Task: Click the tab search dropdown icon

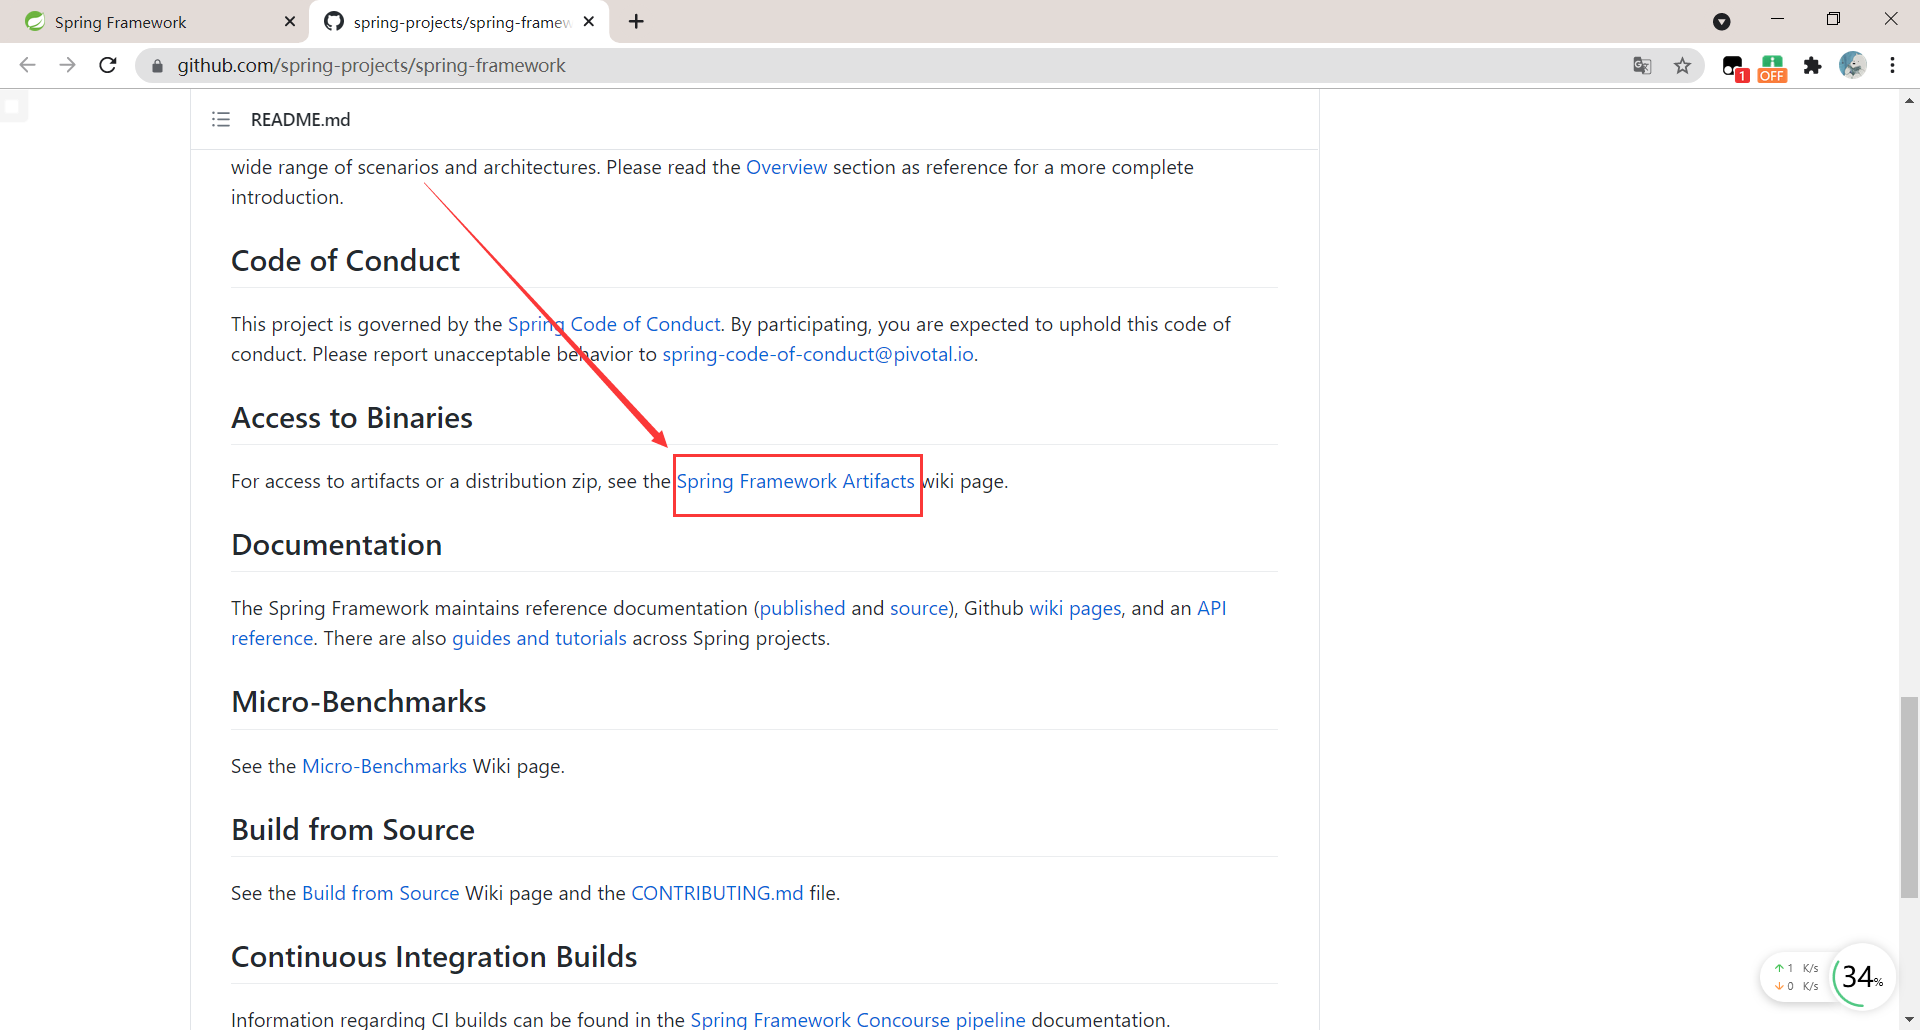Action: [x=1722, y=21]
